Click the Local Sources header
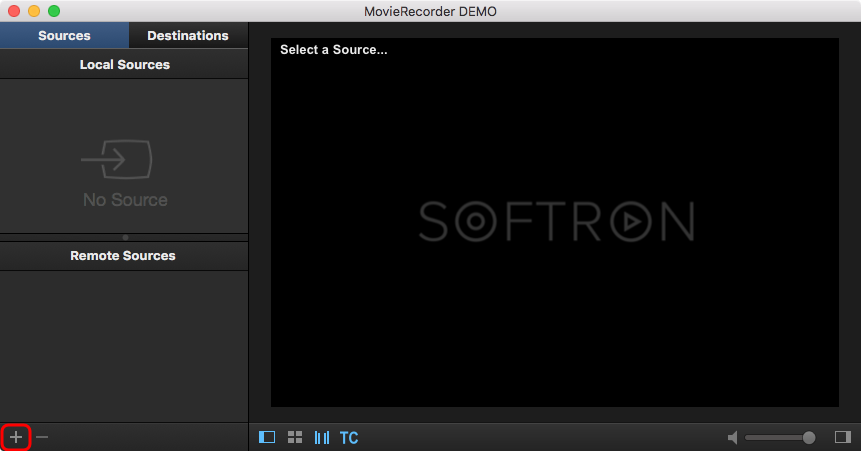 (x=124, y=64)
